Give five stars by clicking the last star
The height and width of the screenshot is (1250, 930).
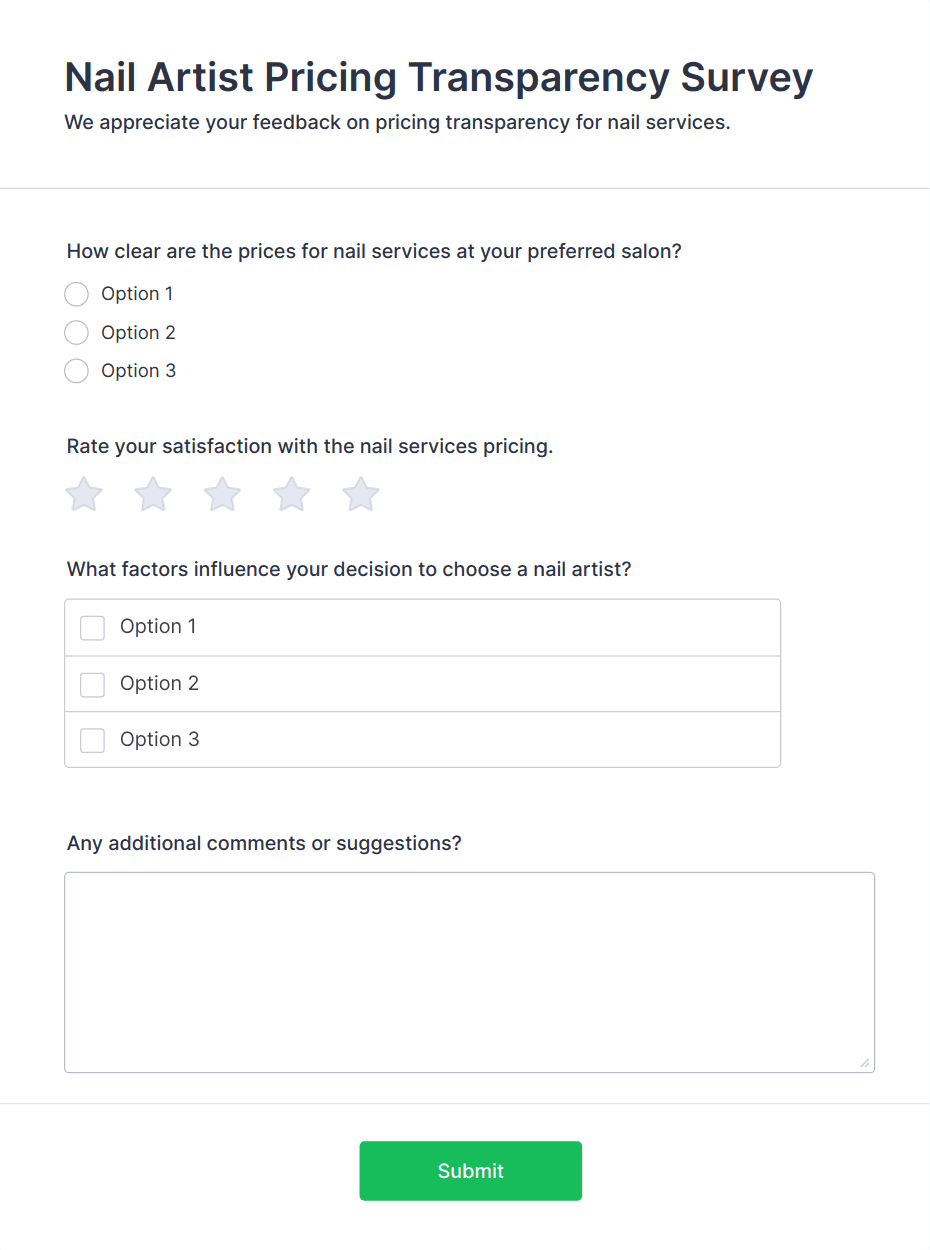(359, 493)
